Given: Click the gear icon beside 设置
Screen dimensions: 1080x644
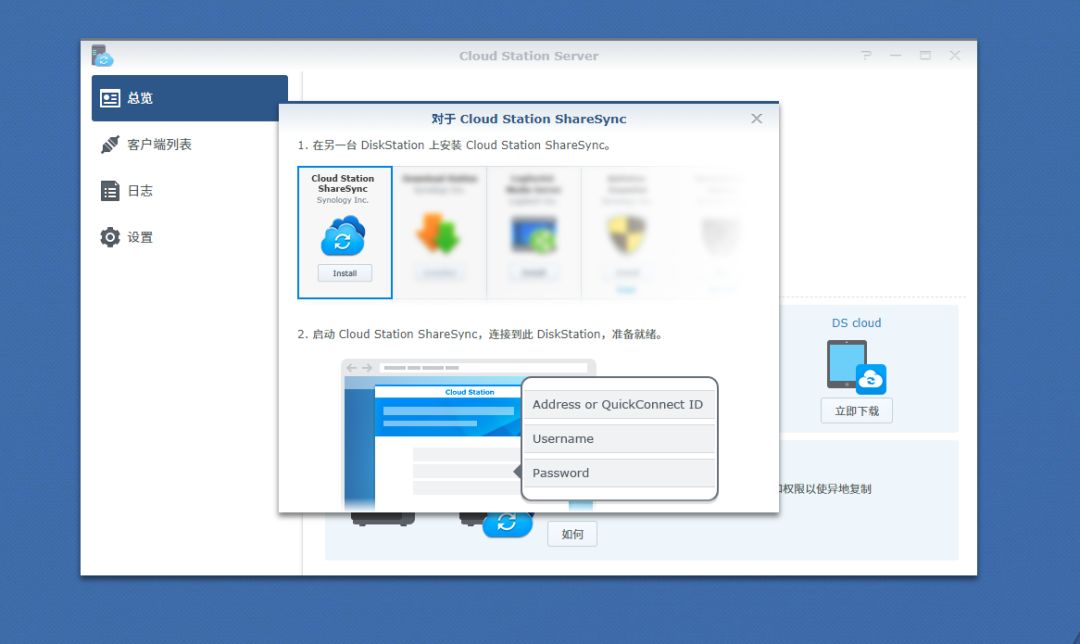Looking at the screenshot, I should tap(110, 237).
